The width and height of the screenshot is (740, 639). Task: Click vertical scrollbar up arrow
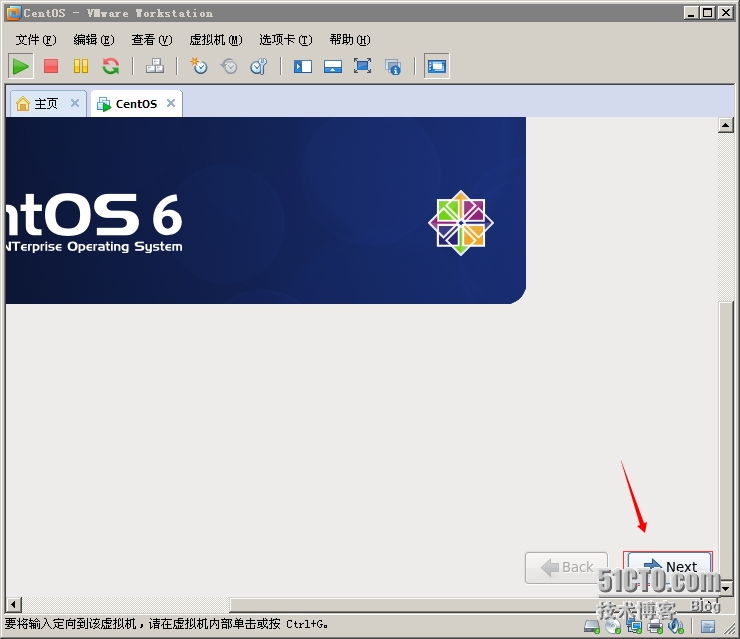point(725,125)
